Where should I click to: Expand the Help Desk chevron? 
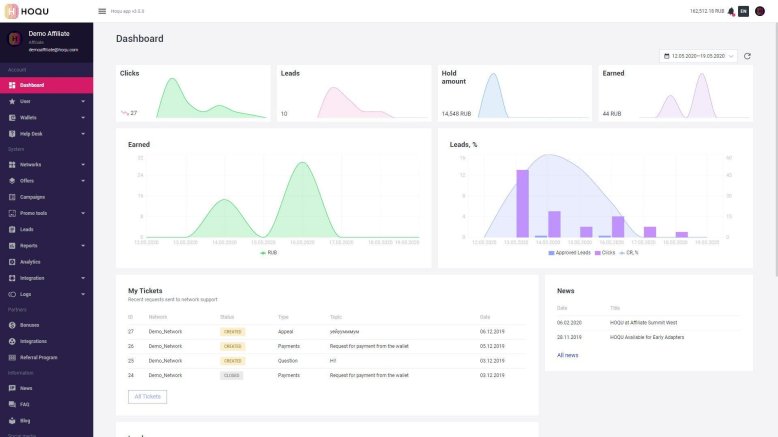tap(83, 134)
